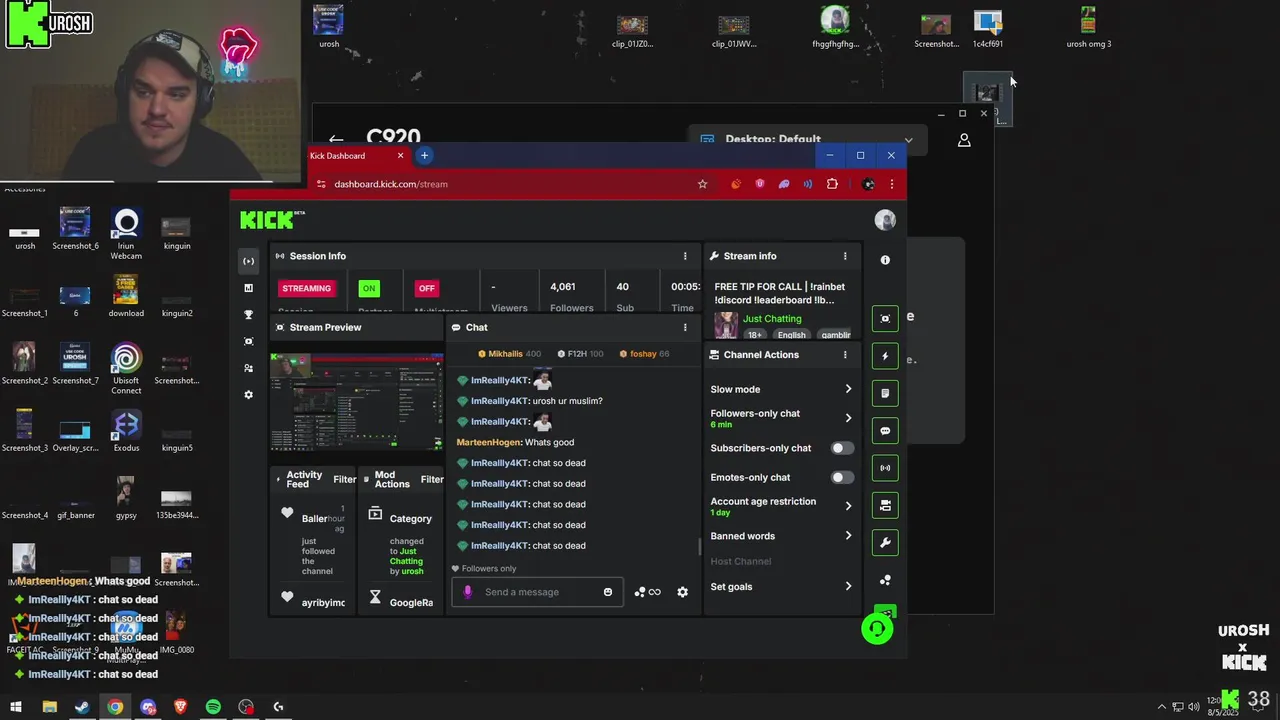Click the ON partner status badge
Screen dimensions: 1280x720
[x=369, y=288]
